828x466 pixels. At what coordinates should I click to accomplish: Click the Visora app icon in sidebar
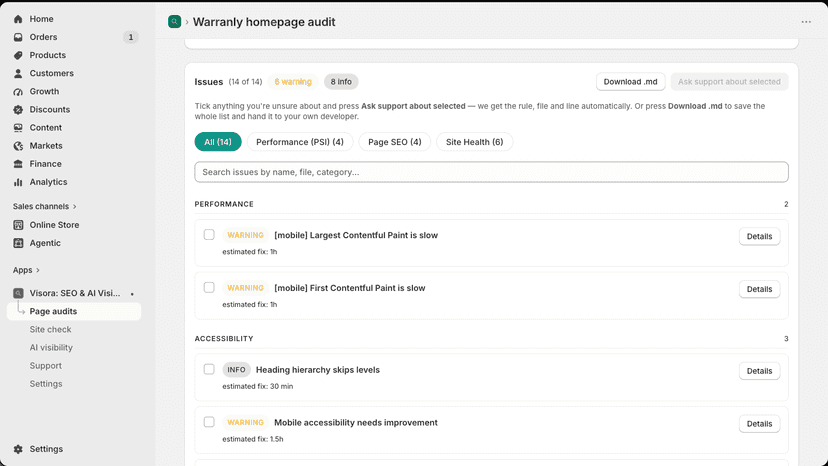[18, 293]
